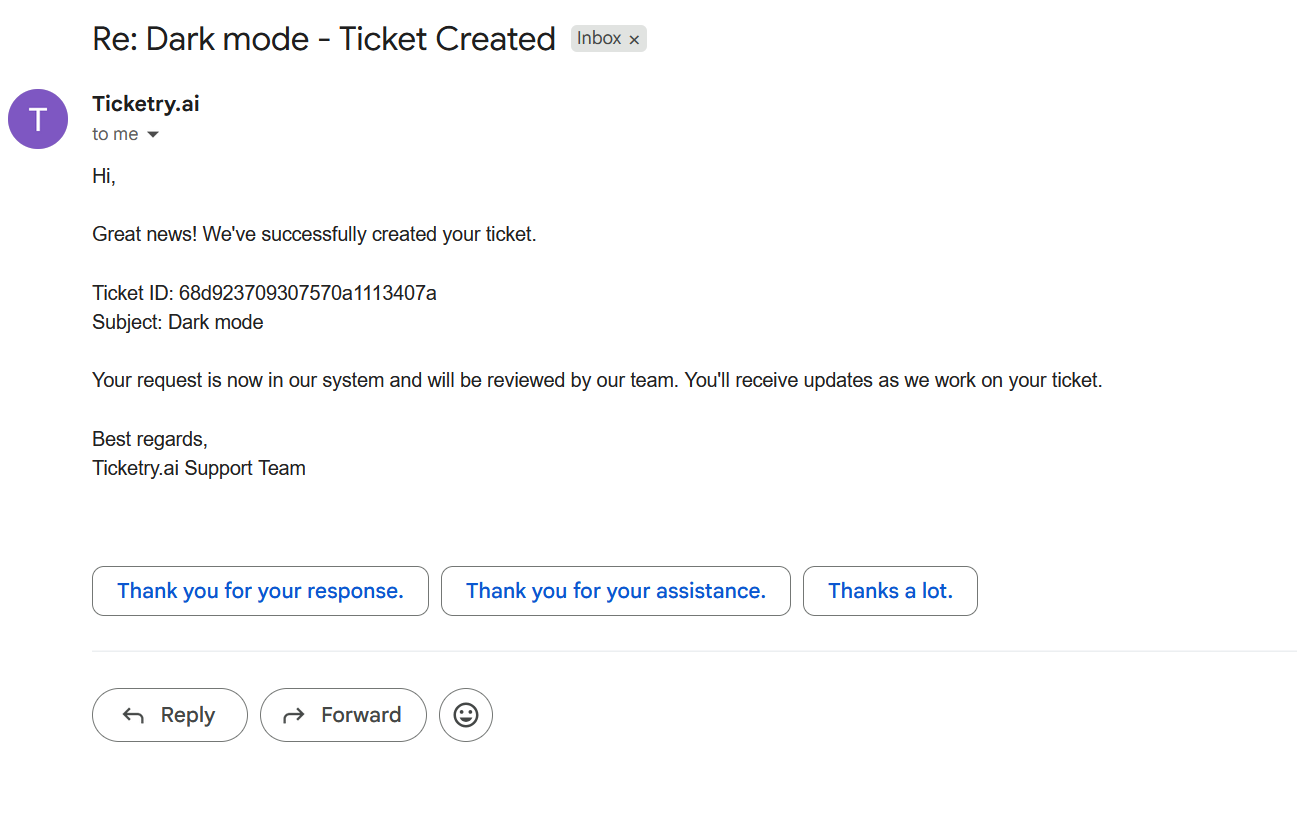
Task: Select smart reply "Thank you for your assistance."
Action: (x=615, y=591)
